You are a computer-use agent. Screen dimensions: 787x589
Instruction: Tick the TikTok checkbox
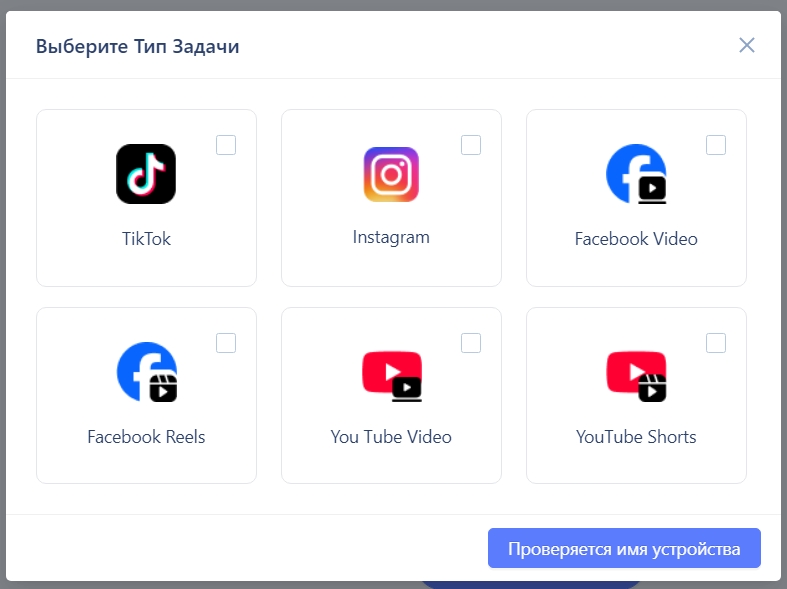coord(226,145)
